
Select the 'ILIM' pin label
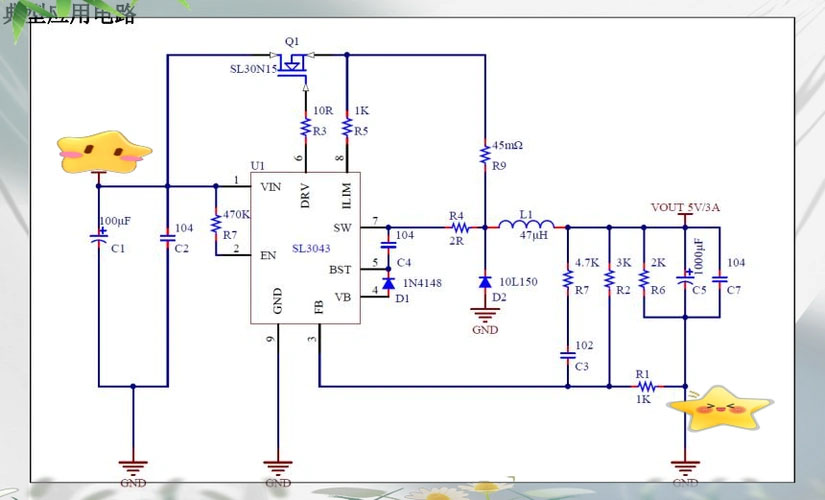coord(346,196)
